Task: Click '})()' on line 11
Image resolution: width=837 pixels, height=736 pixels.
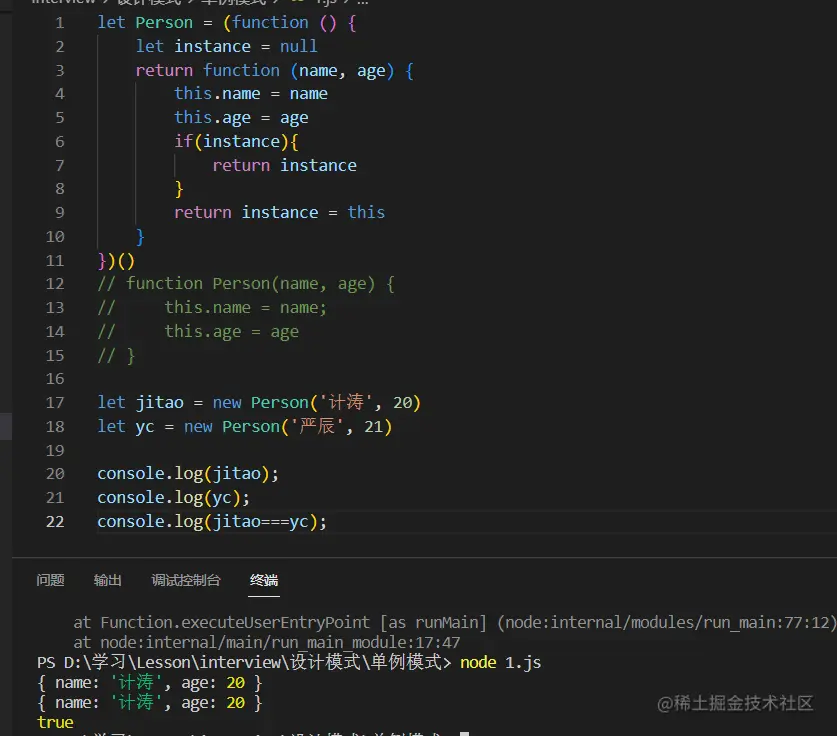Action: [116, 260]
